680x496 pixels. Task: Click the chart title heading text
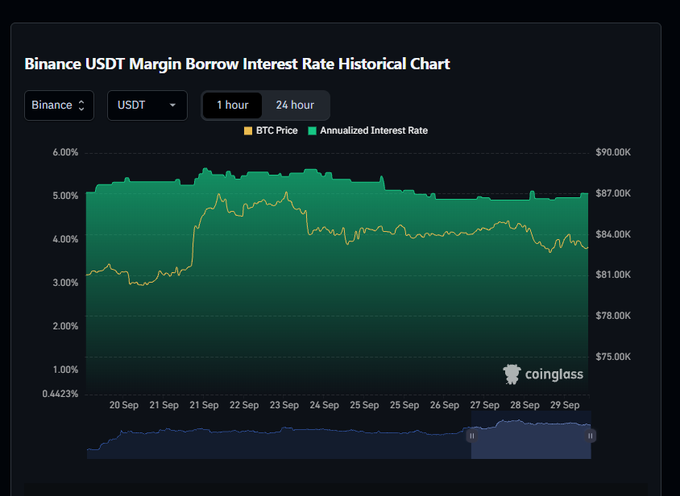point(237,64)
